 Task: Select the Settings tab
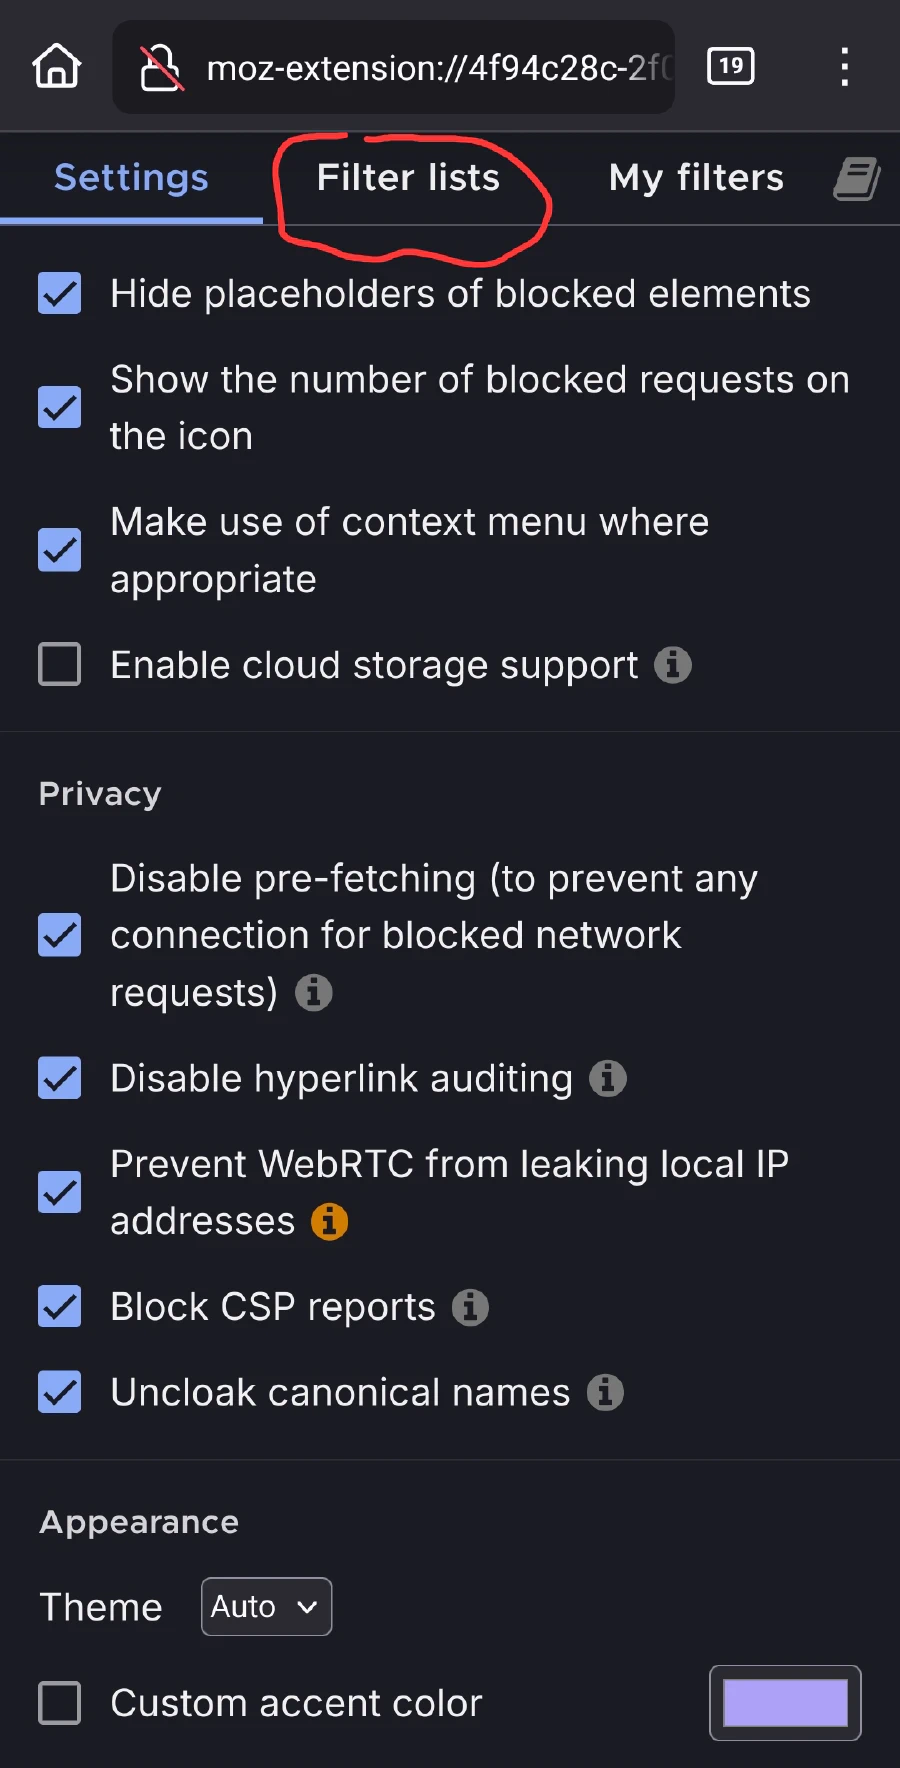click(x=131, y=178)
